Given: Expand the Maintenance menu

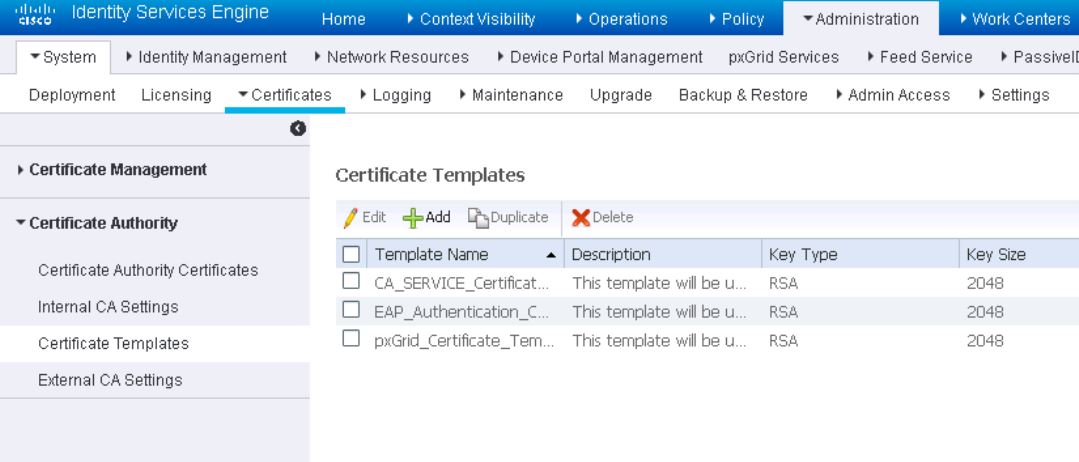Looking at the screenshot, I should tap(511, 95).
